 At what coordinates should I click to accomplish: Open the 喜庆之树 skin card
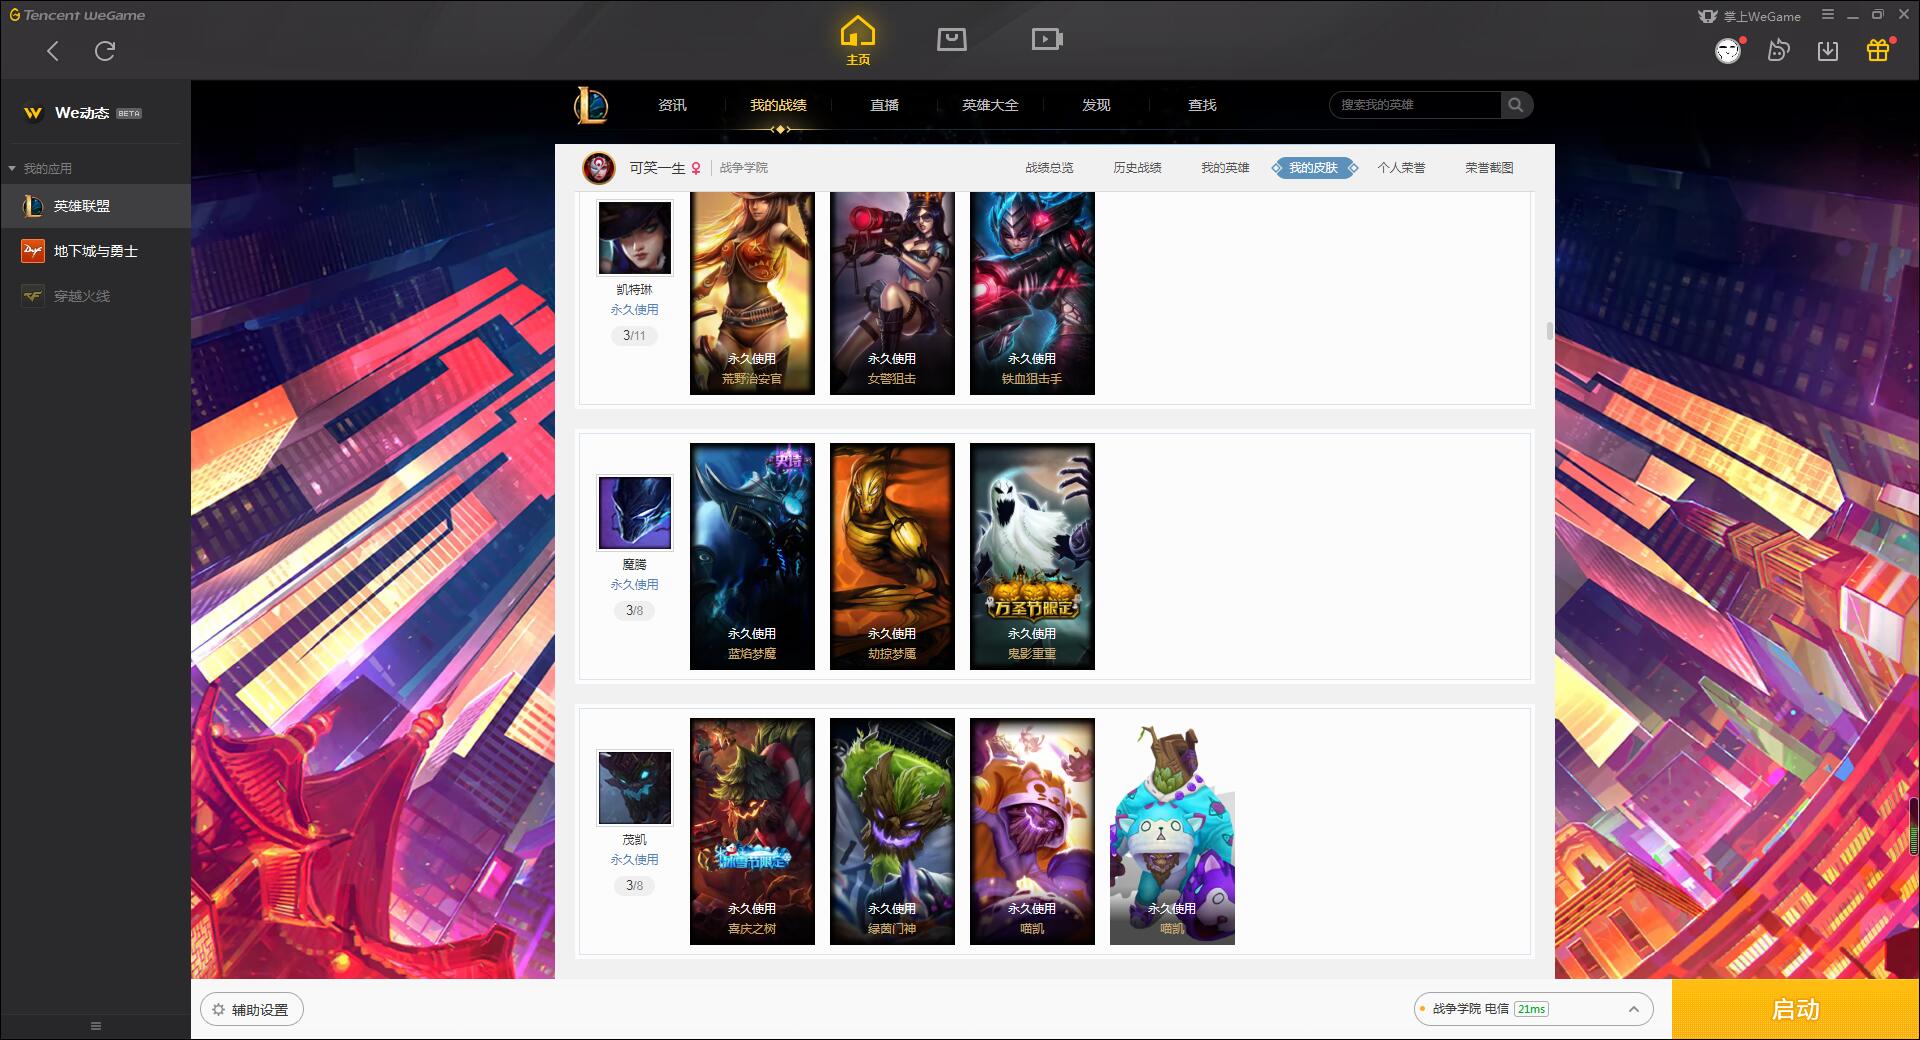click(752, 831)
